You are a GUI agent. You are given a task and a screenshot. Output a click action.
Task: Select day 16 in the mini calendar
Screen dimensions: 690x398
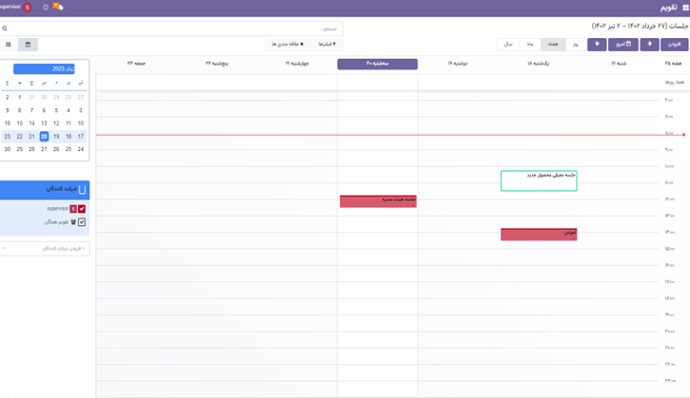point(7,123)
